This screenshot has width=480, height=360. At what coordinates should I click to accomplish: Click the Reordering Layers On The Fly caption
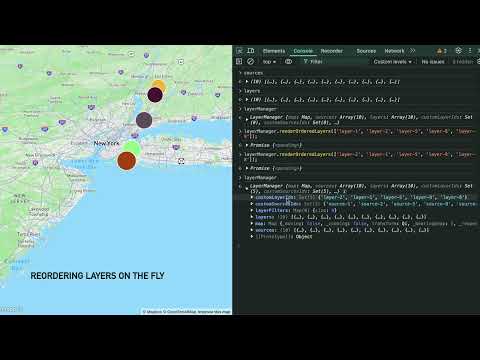pyautogui.click(x=97, y=276)
